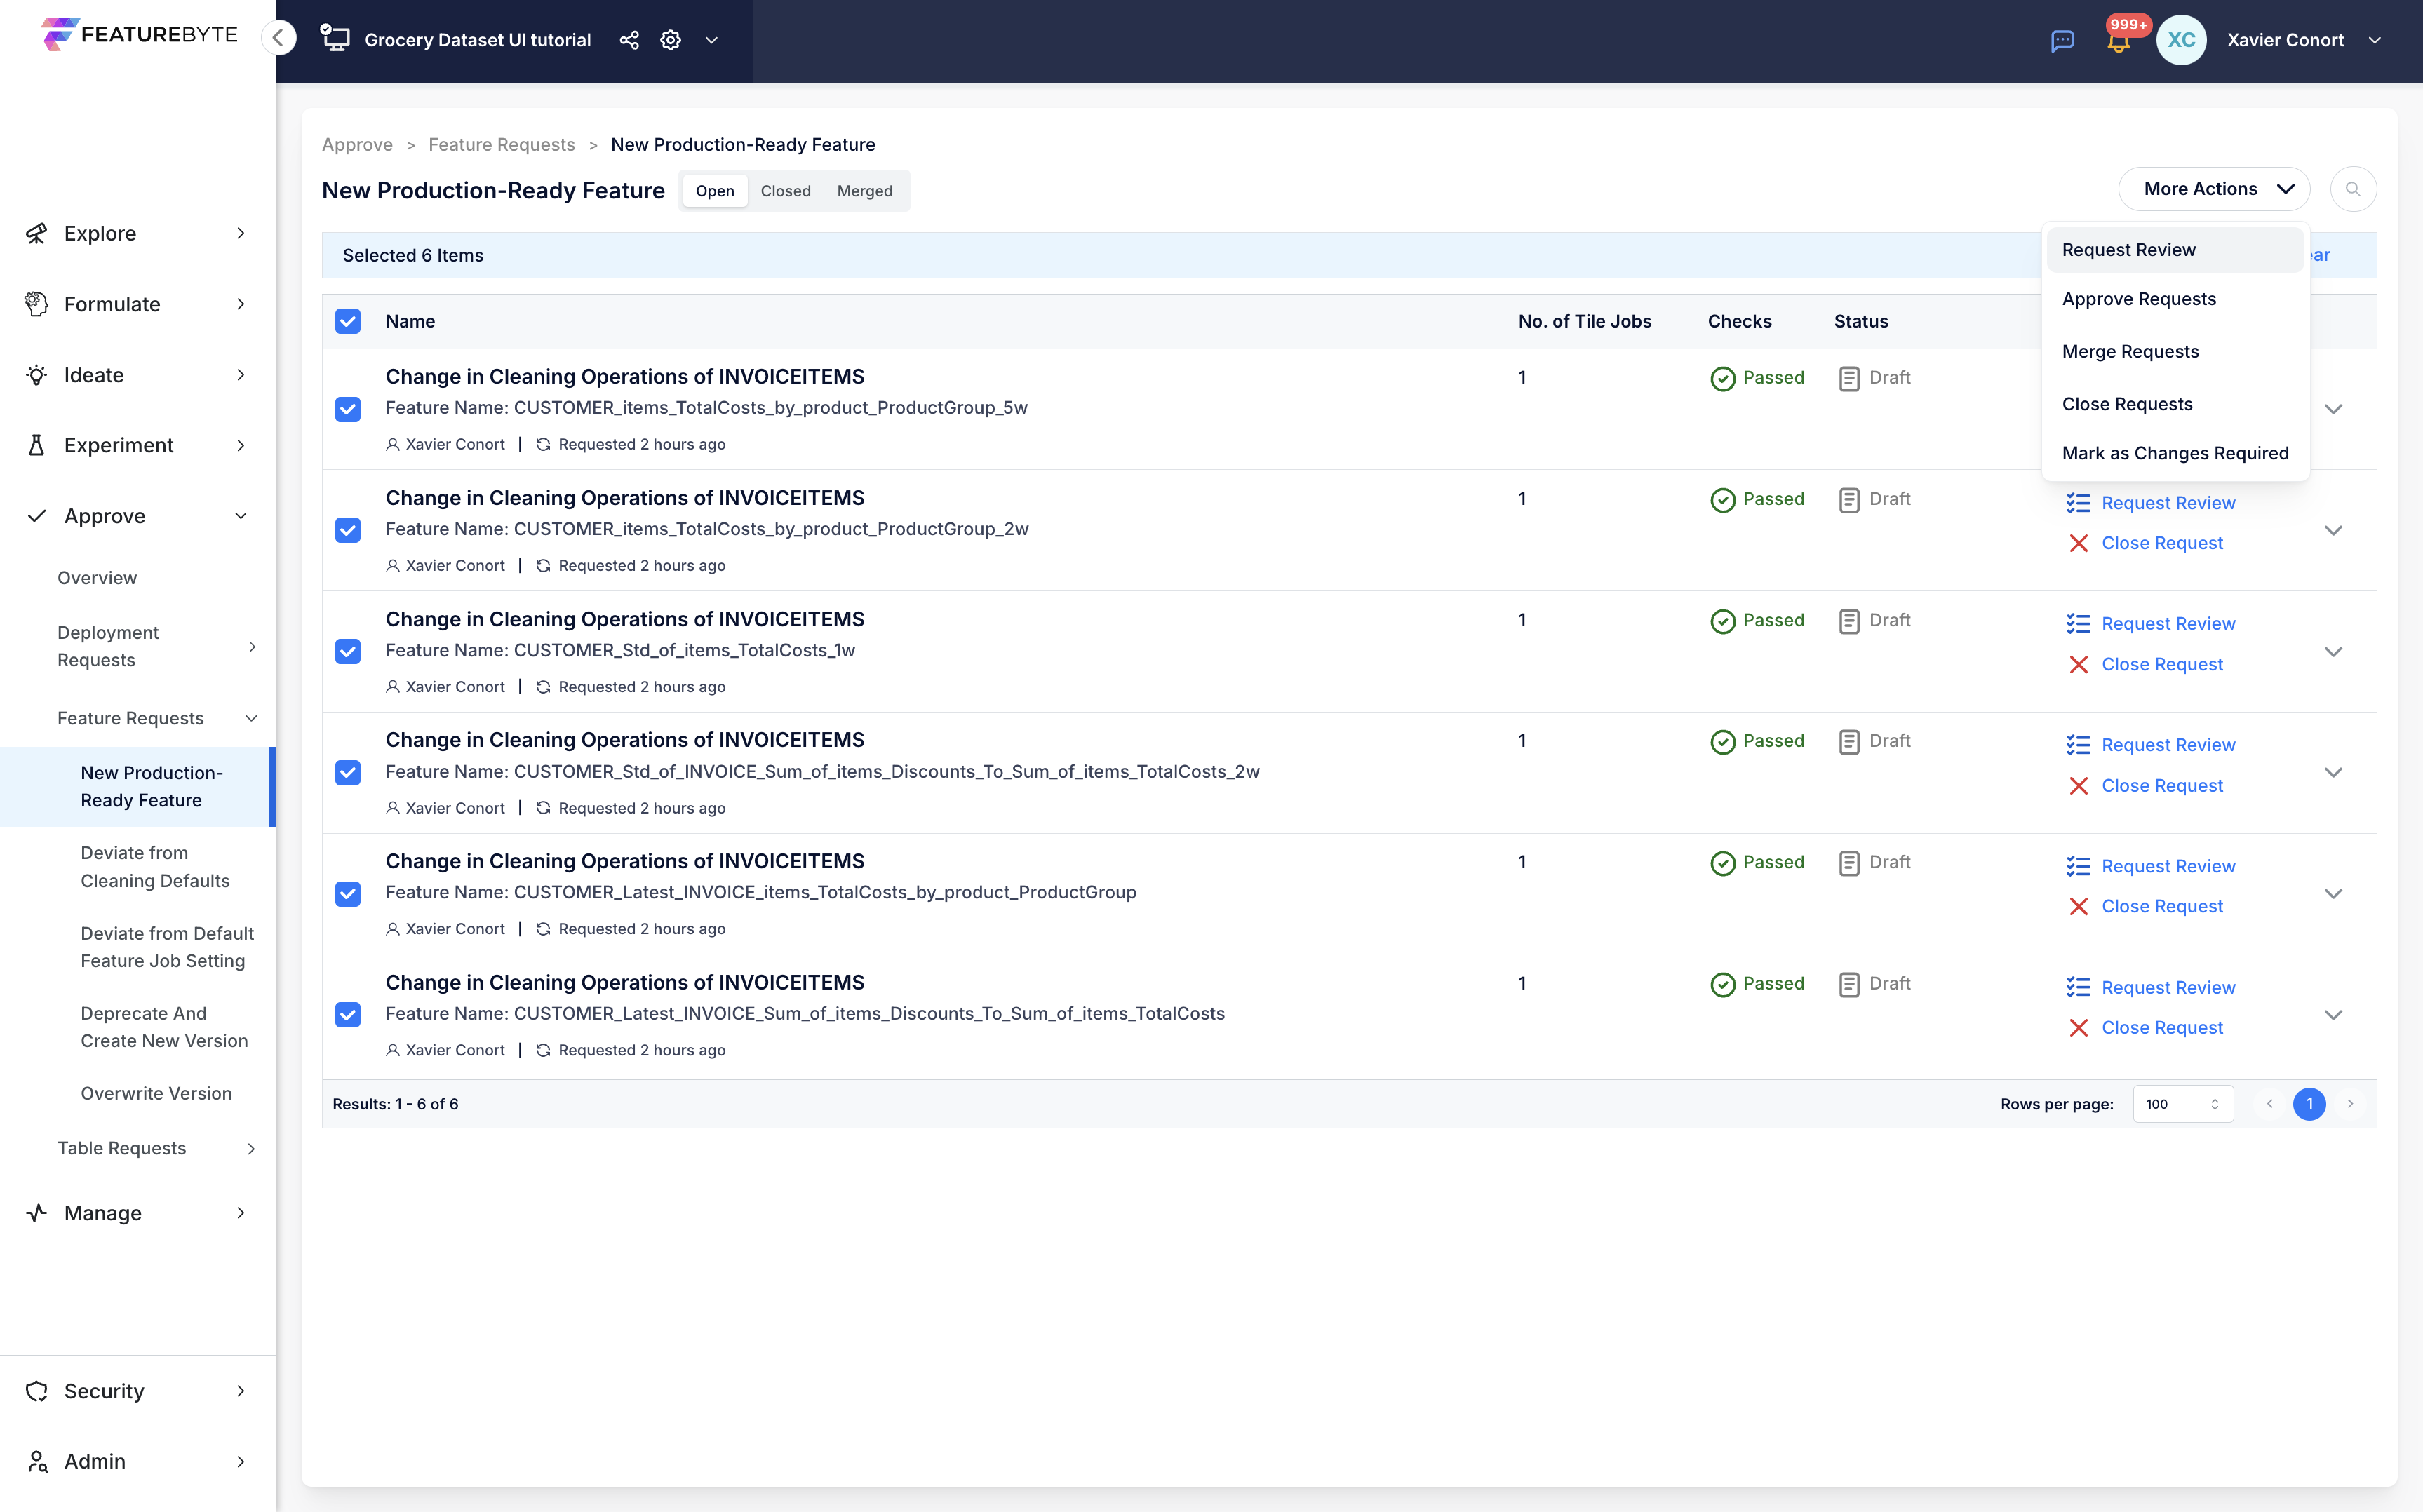Image resolution: width=2423 pixels, height=1512 pixels.
Task: Uncheck the Std_of_INVOICE Discounts 2w row
Action: coord(347,772)
